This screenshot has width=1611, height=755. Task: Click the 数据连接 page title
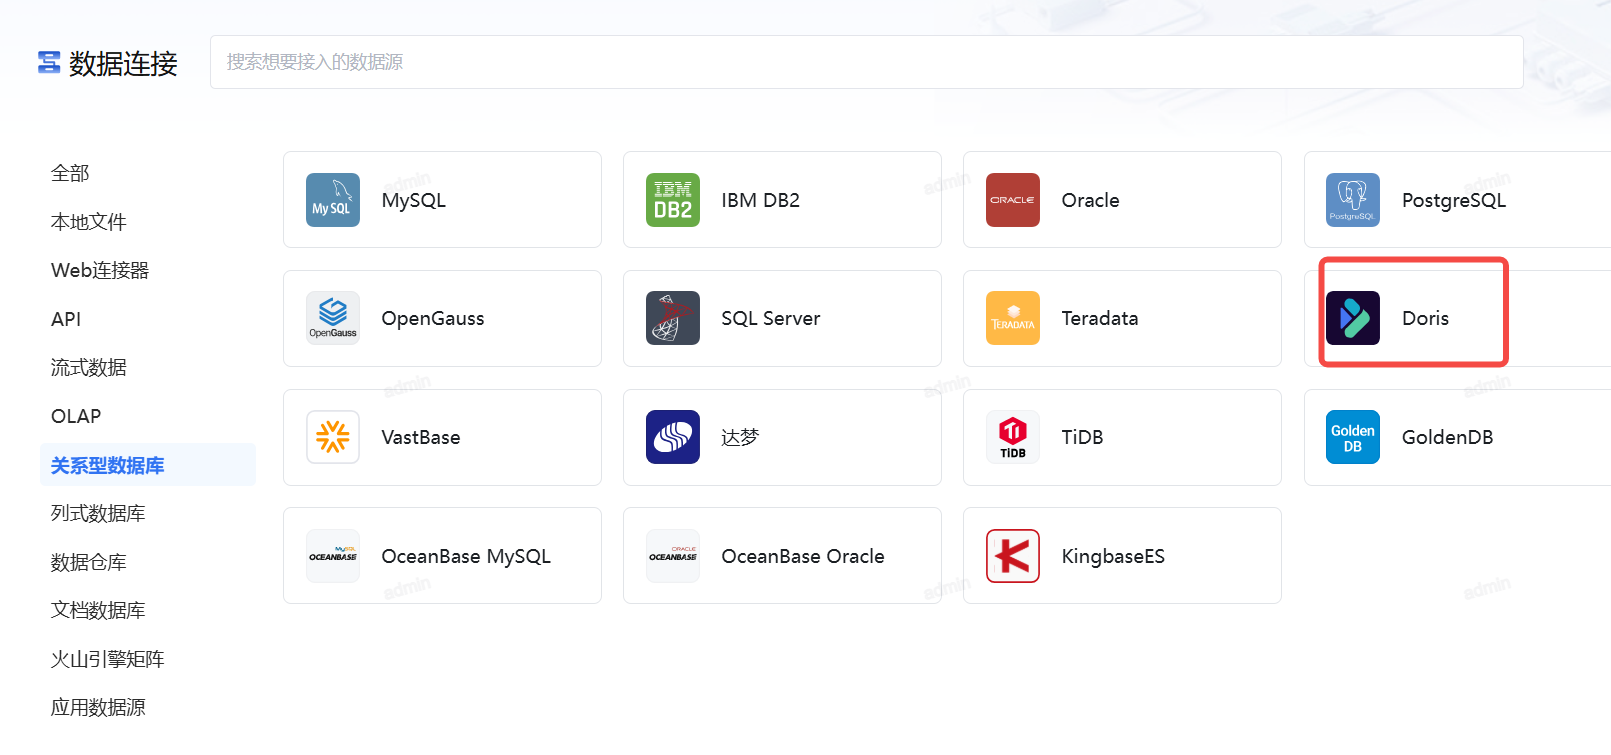[x=123, y=63]
